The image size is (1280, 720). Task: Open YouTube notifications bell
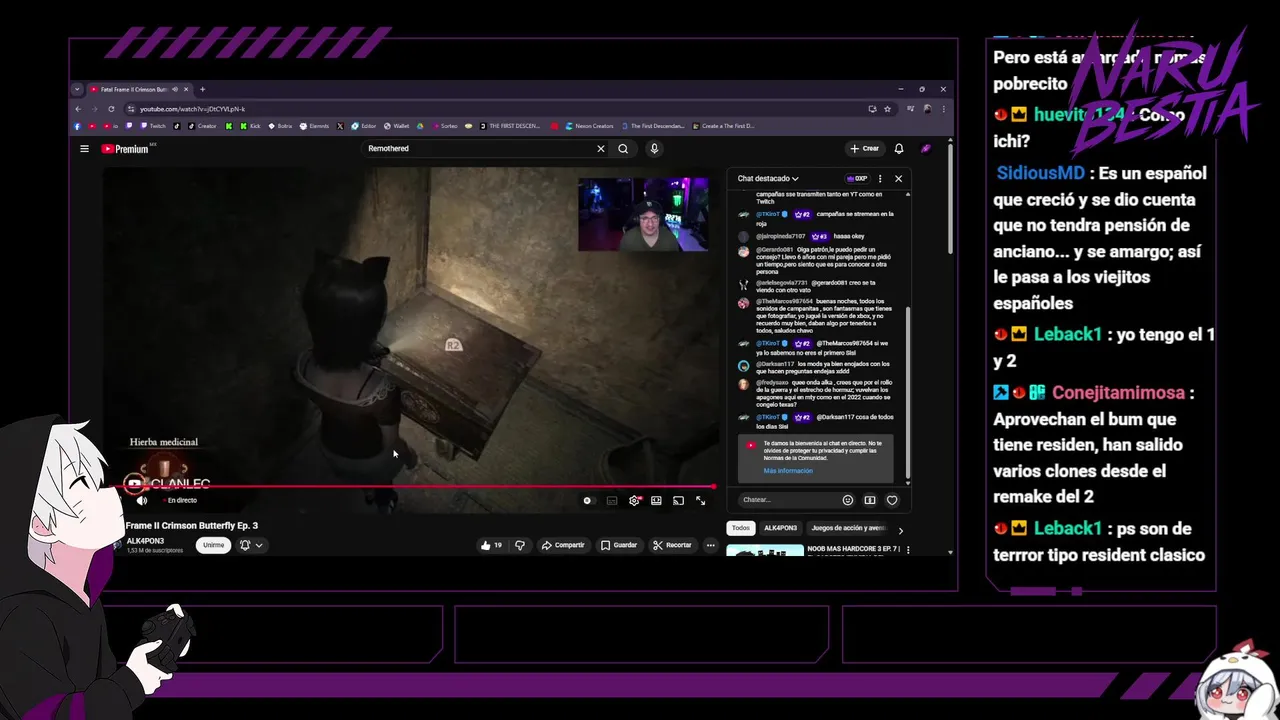(899, 149)
